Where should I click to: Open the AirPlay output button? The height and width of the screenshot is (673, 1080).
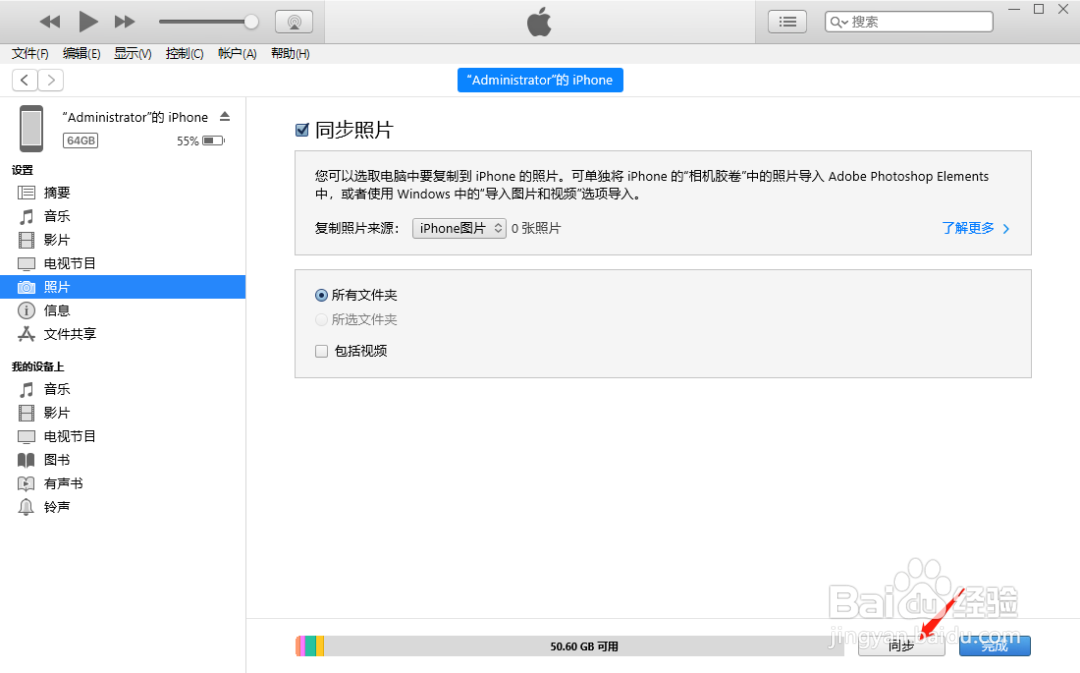click(294, 22)
